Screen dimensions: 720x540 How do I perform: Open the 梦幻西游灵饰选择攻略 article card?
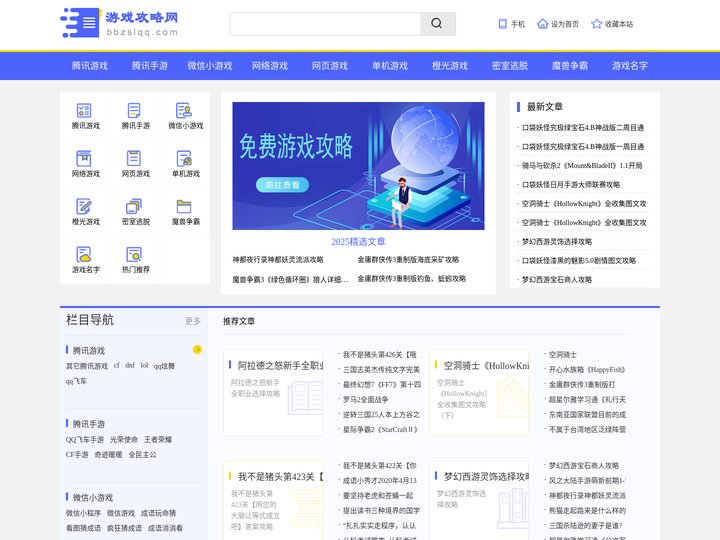click(479, 501)
